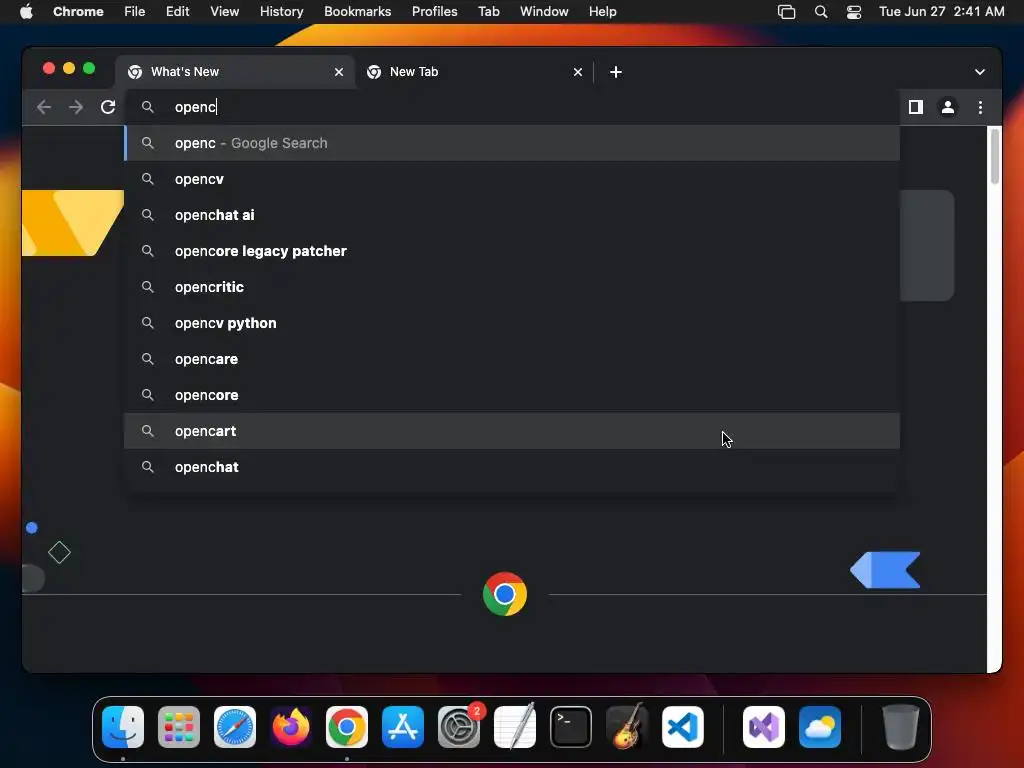Open TextEdit from the Dock

[515, 727]
